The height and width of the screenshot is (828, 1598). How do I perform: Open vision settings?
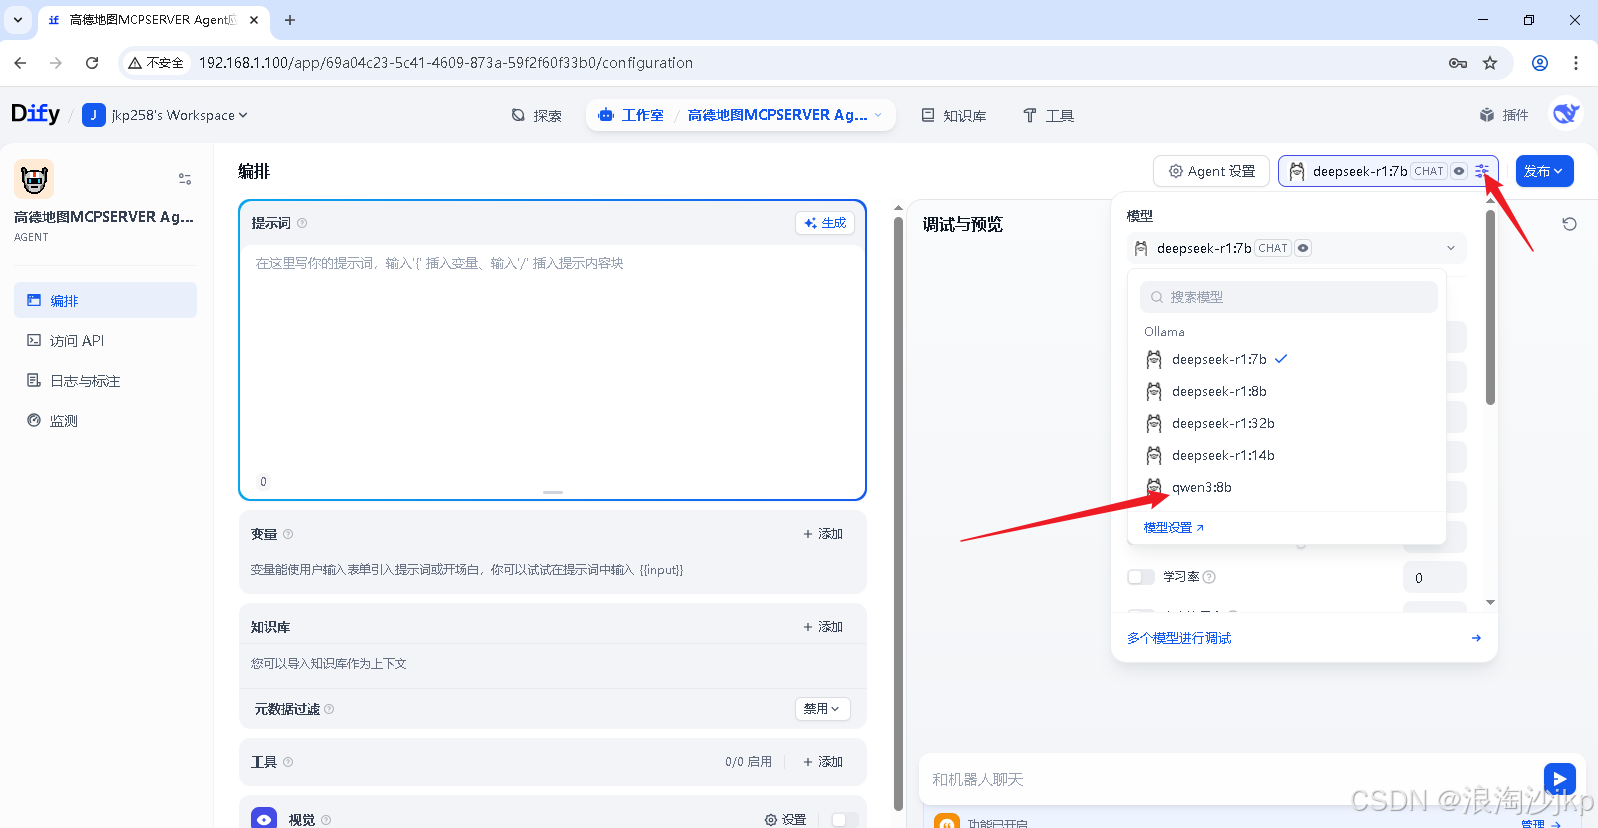(785, 820)
